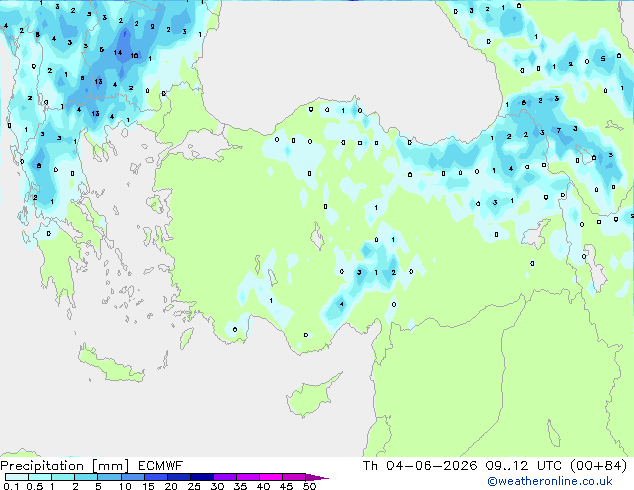
Task: Select the 1–2 mm legend swatch
Action: tap(63, 477)
